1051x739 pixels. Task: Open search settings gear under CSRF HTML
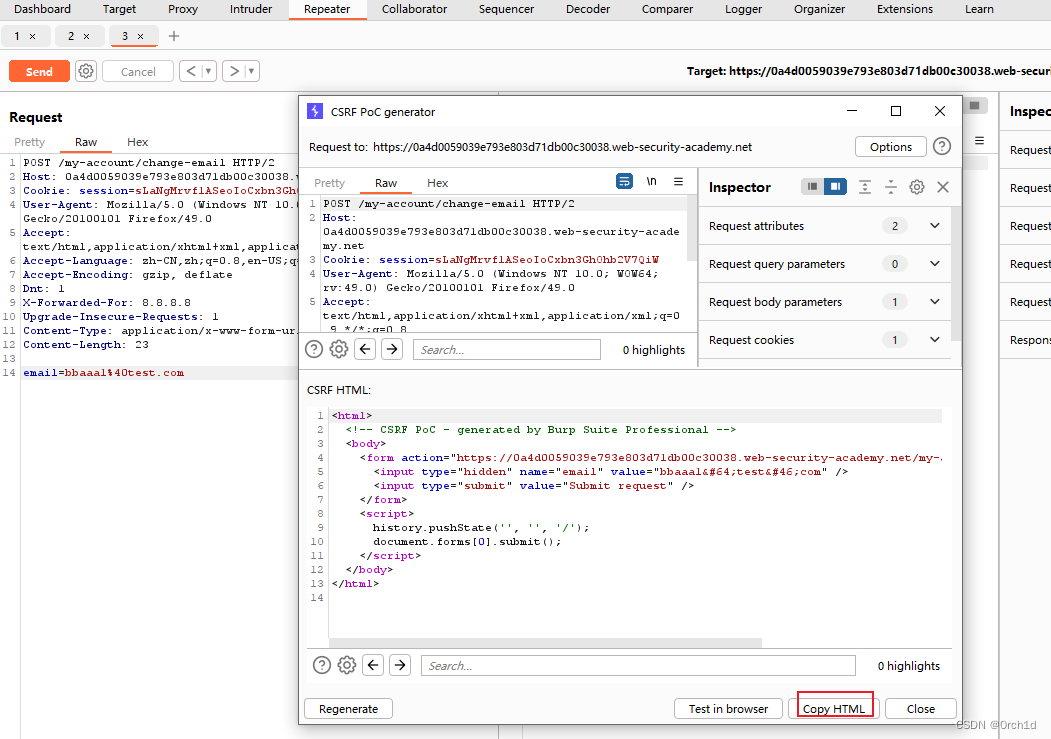point(347,665)
